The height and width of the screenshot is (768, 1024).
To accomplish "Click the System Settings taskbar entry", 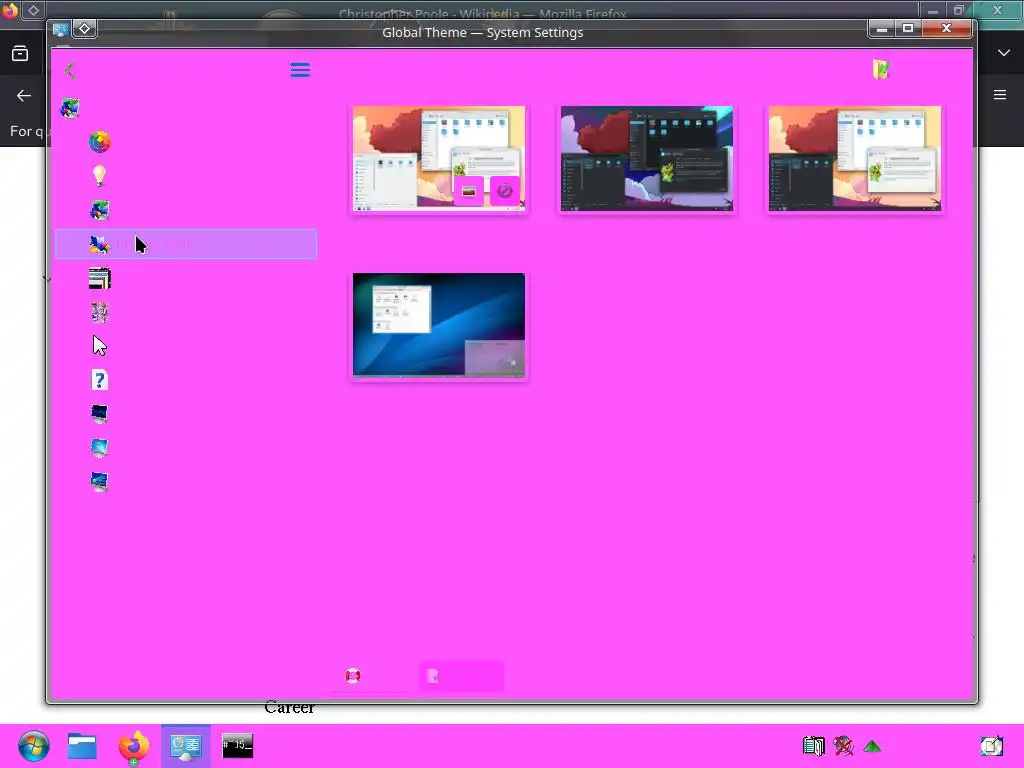I will pos(186,746).
